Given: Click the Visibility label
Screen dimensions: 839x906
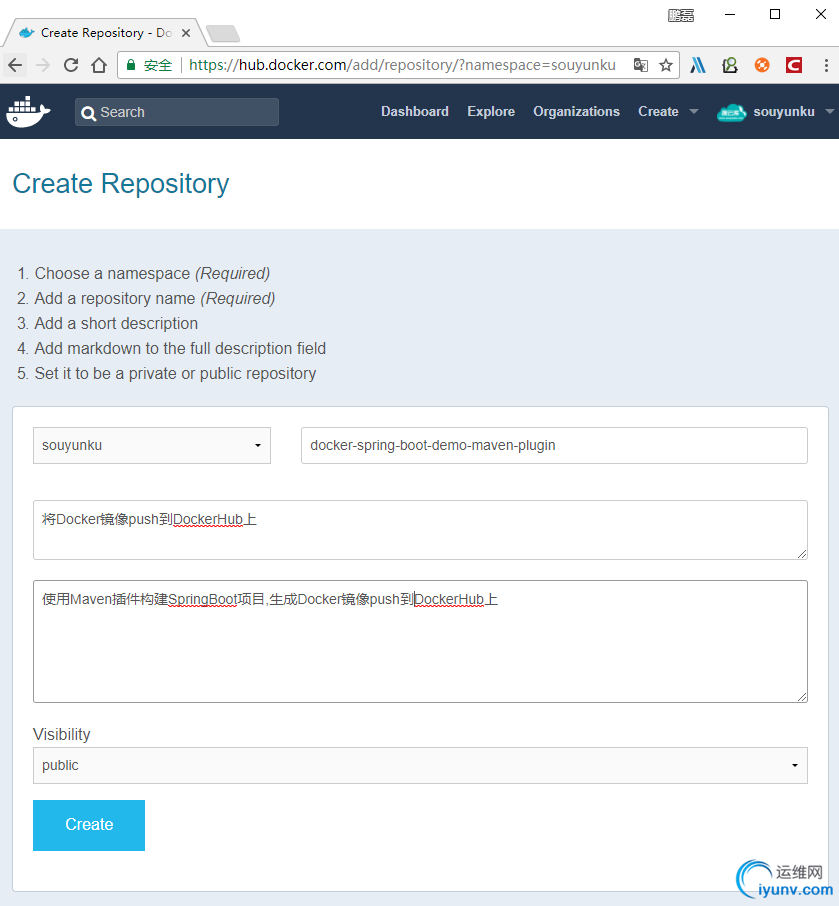Looking at the screenshot, I should [x=62, y=734].
